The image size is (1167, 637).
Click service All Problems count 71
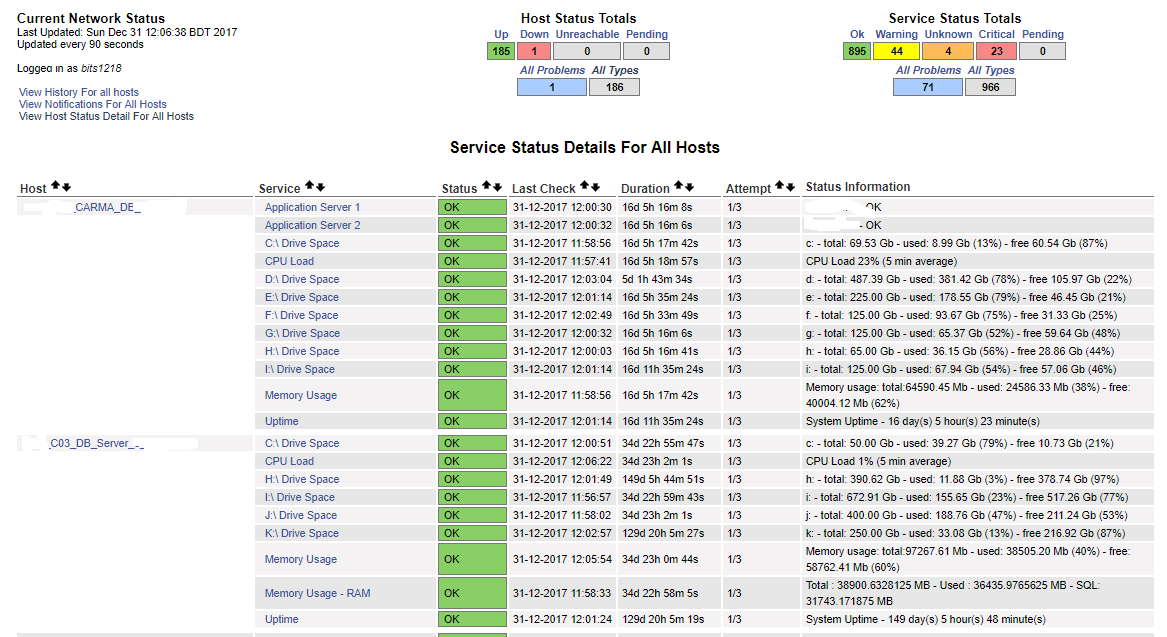pyautogui.click(x=927, y=87)
